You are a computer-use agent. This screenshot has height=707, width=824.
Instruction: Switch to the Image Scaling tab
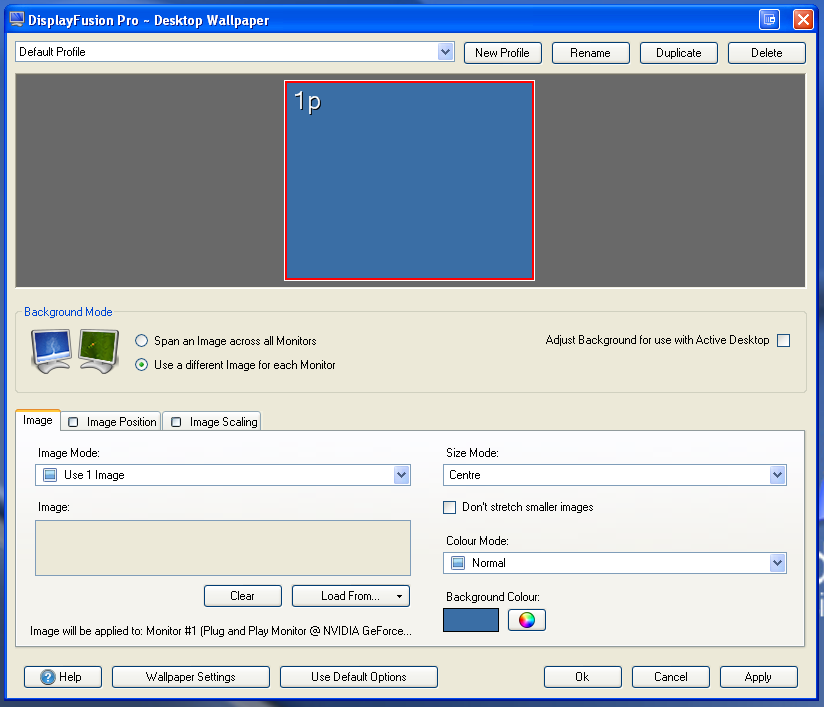coord(212,421)
